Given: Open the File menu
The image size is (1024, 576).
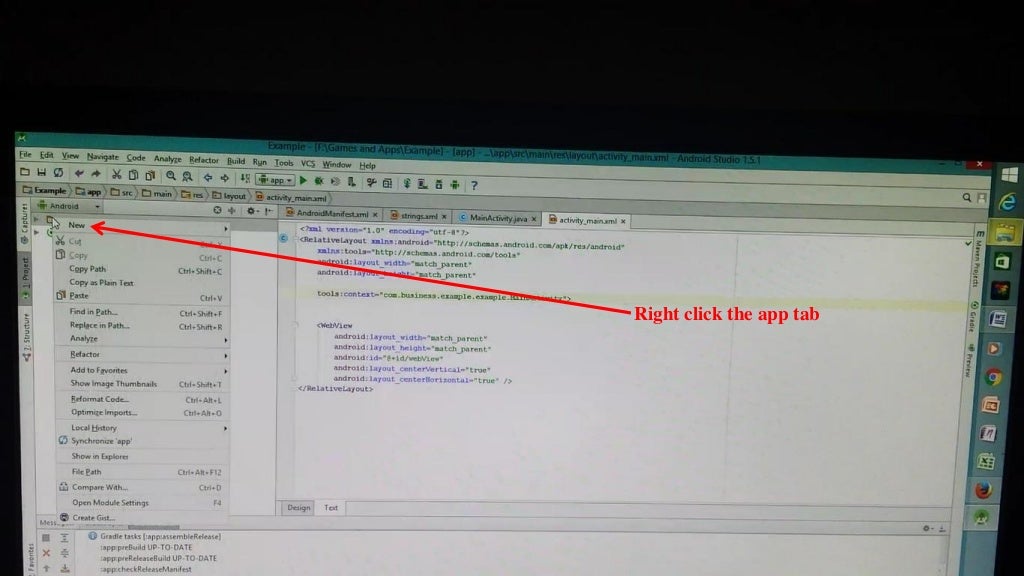Looking at the screenshot, I should 25,155.
